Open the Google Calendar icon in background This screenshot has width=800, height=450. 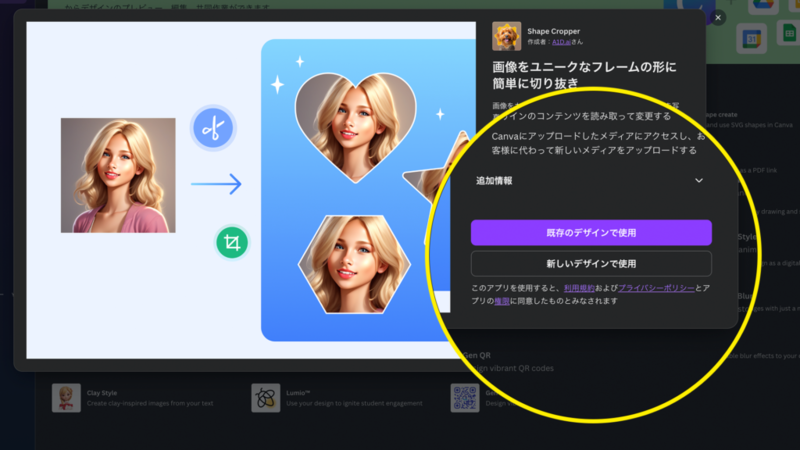(x=752, y=39)
